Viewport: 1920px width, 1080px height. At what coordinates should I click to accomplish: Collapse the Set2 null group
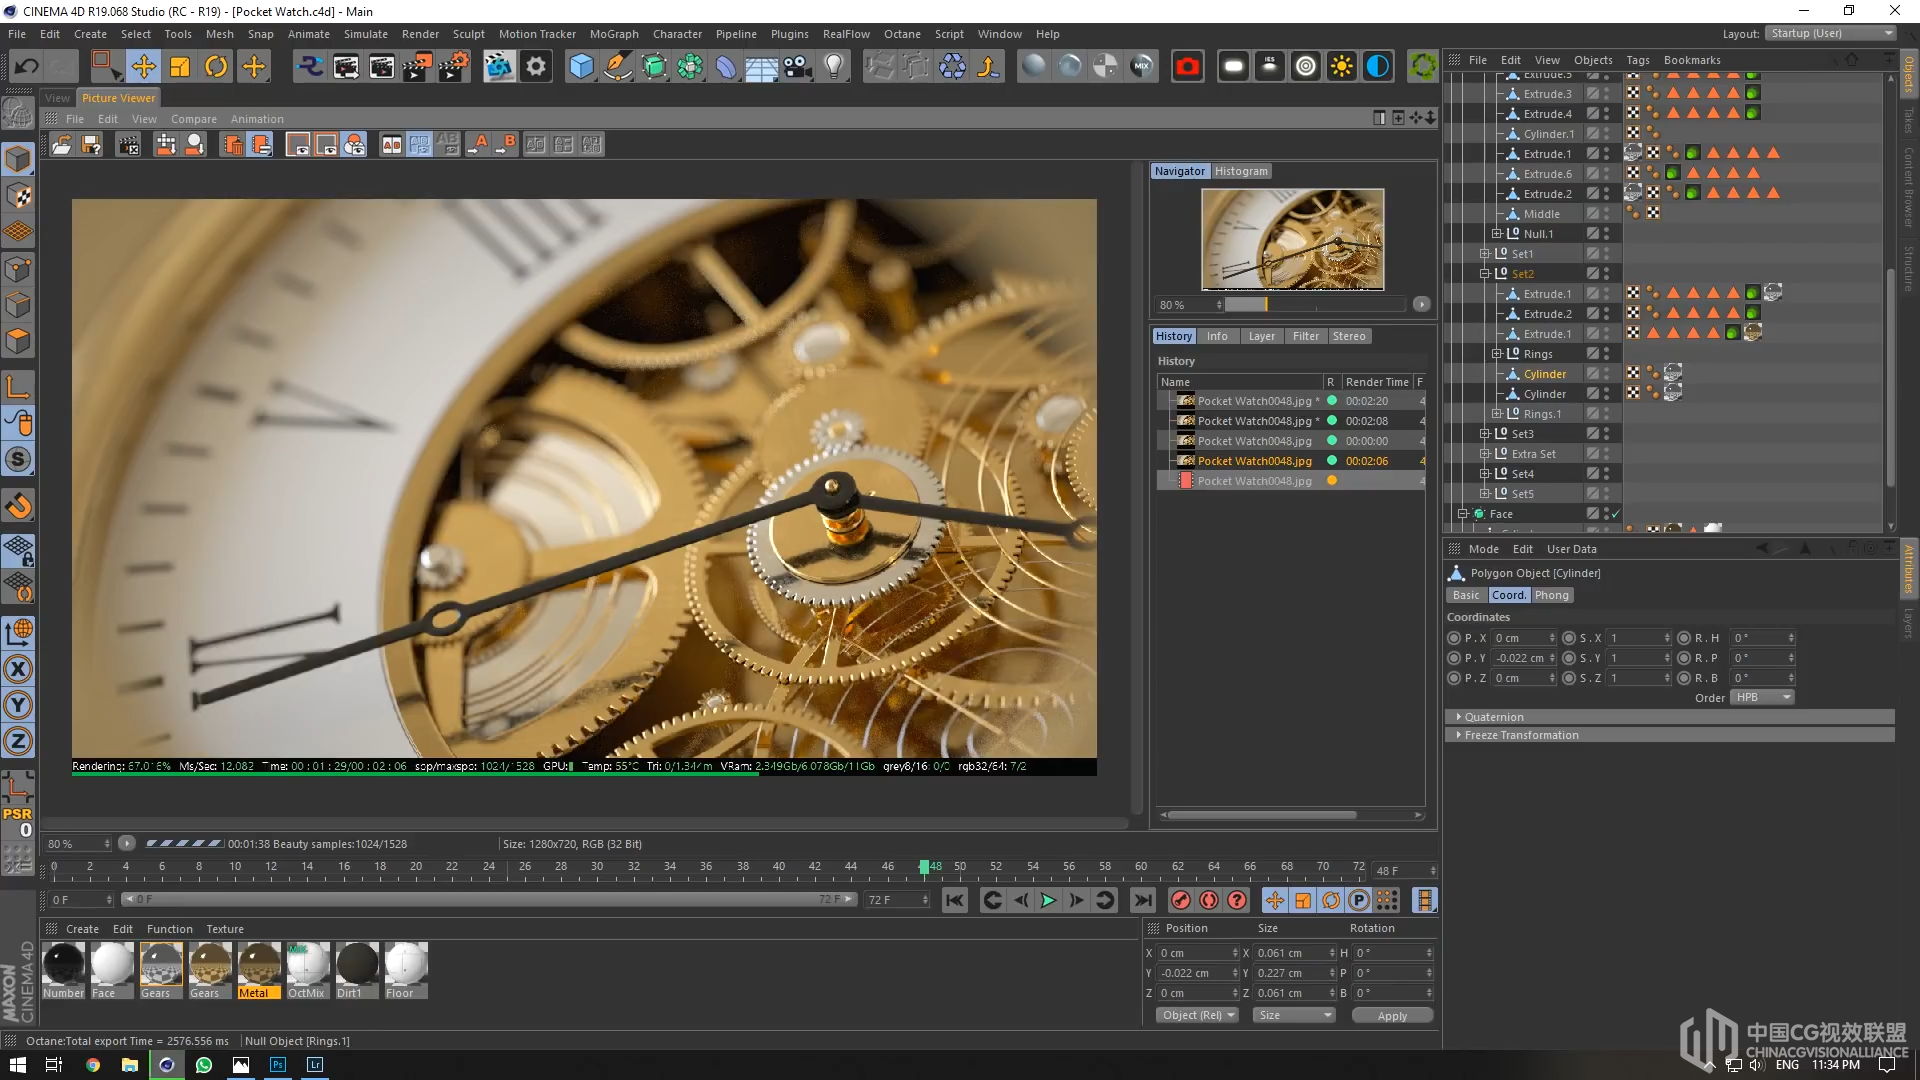point(1485,274)
